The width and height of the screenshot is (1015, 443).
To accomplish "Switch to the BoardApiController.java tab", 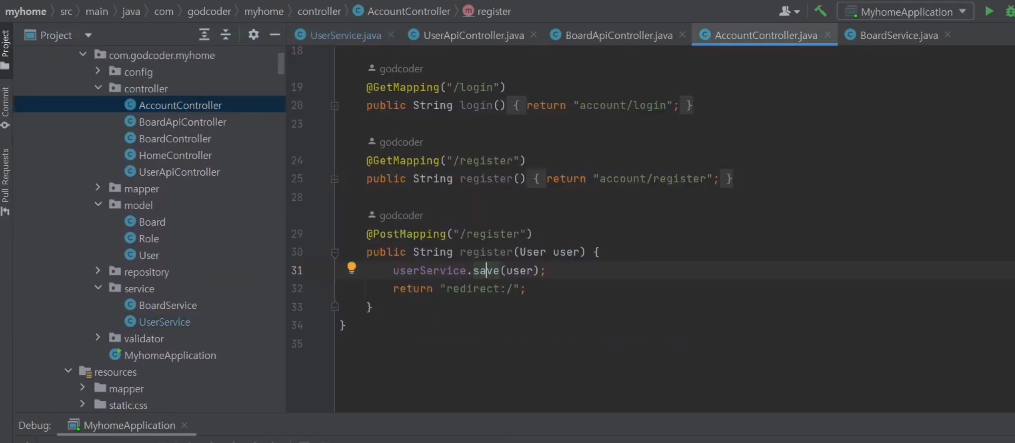I will tap(619, 36).
